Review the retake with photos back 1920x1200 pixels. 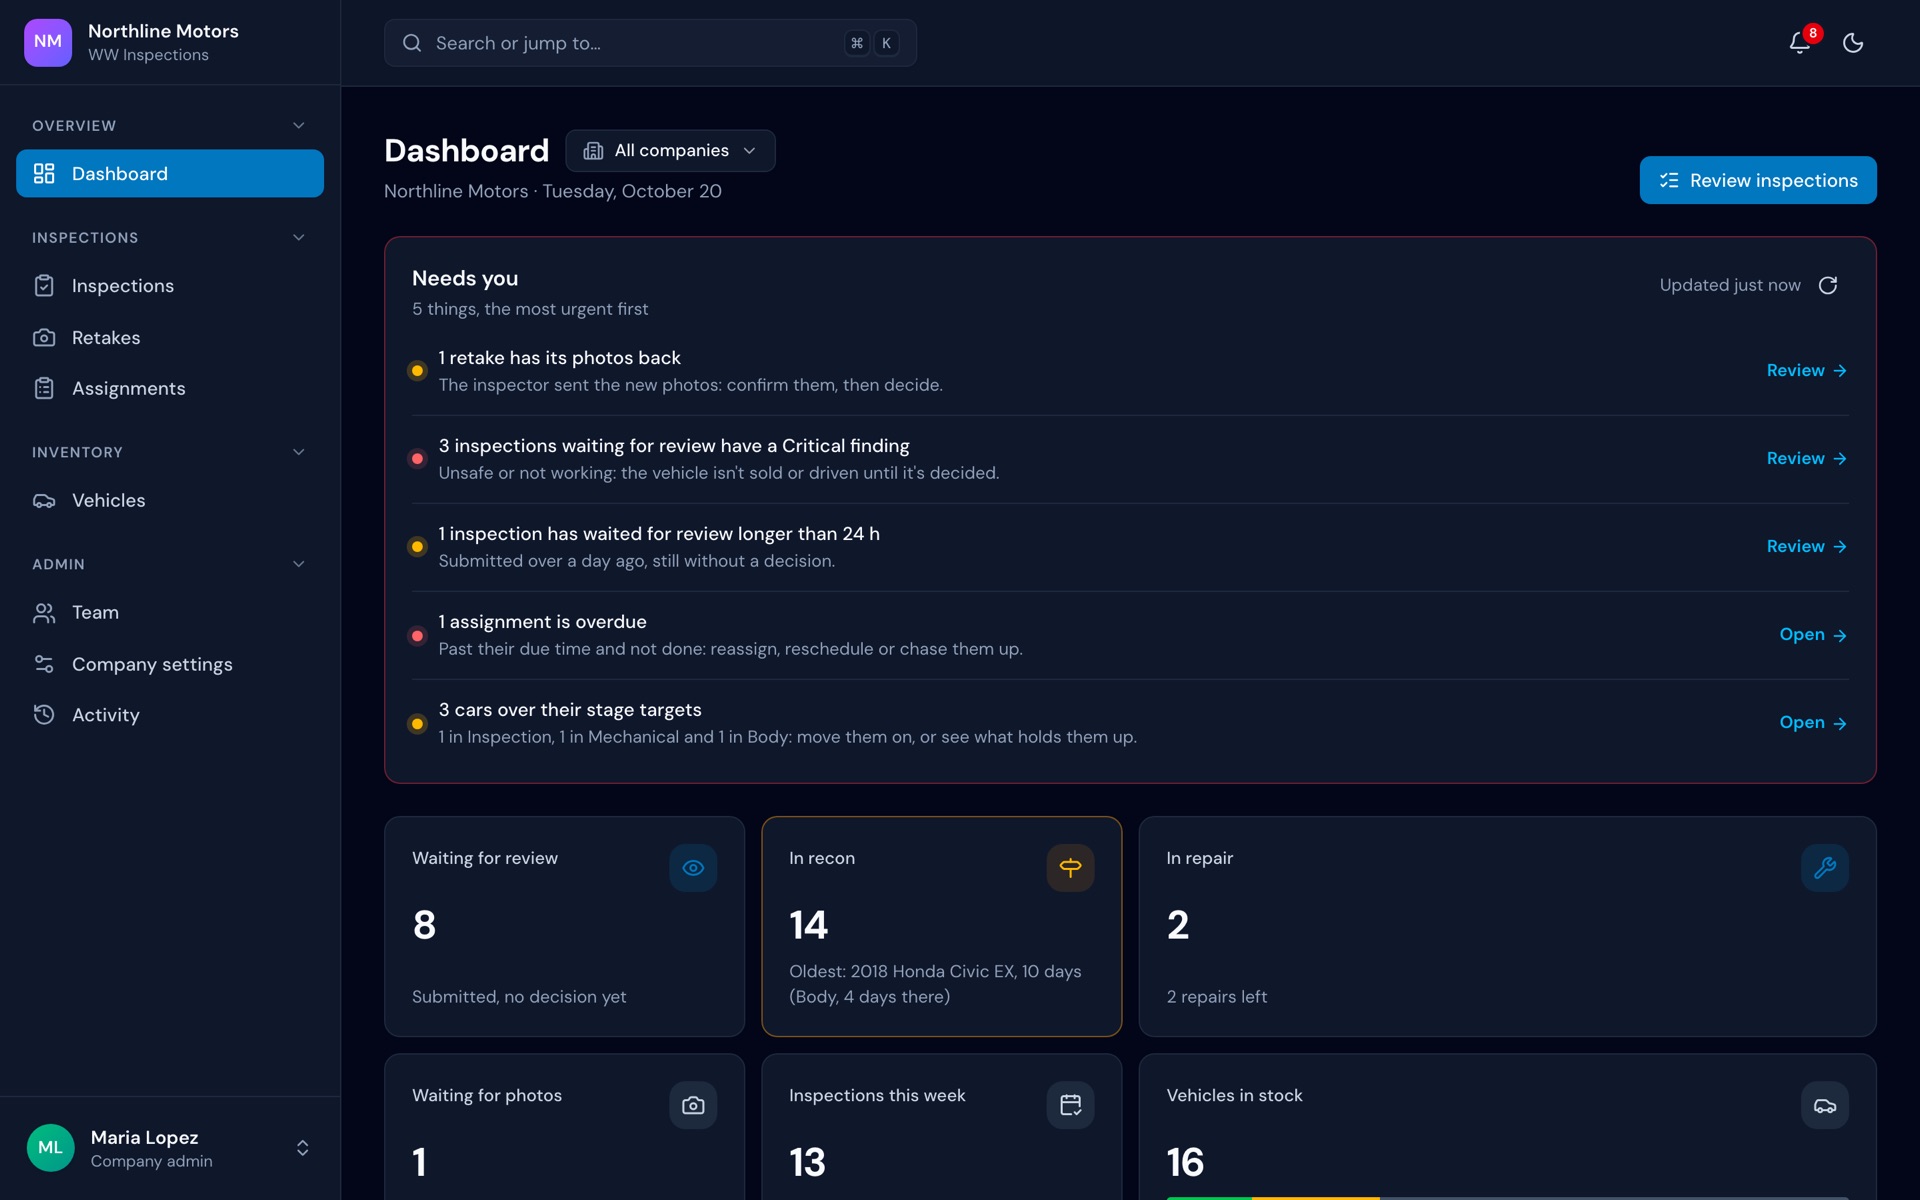pyautogui.click(x=1806, y=371)
